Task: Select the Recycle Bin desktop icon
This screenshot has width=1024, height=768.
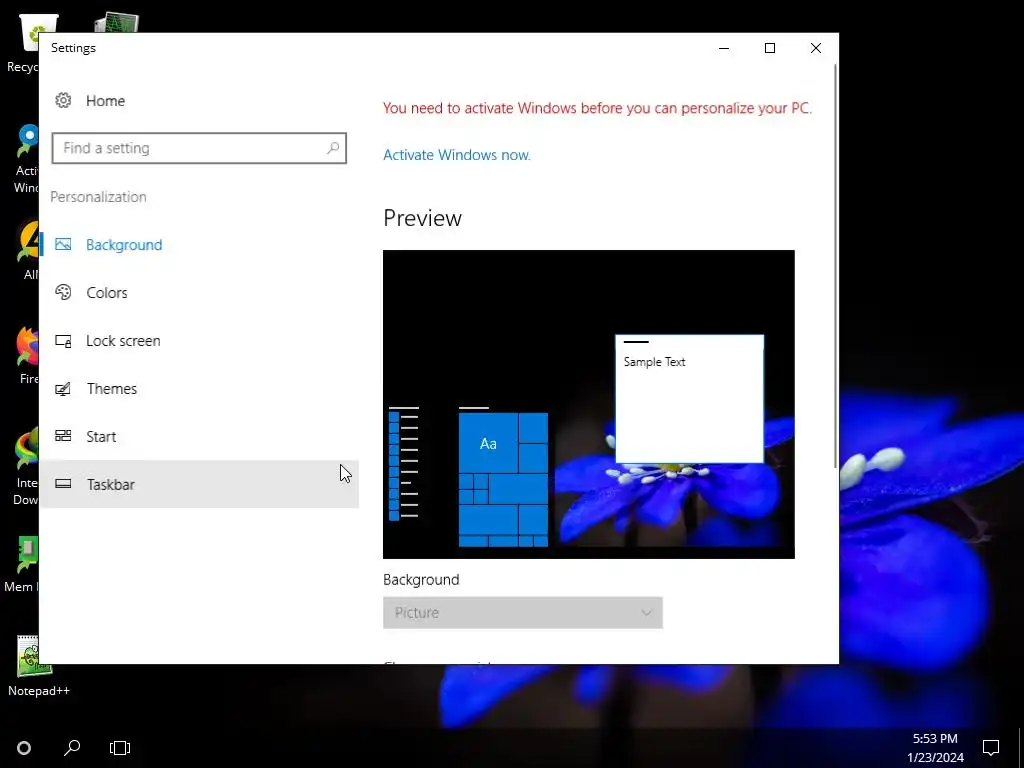Action: coord(23,42)
